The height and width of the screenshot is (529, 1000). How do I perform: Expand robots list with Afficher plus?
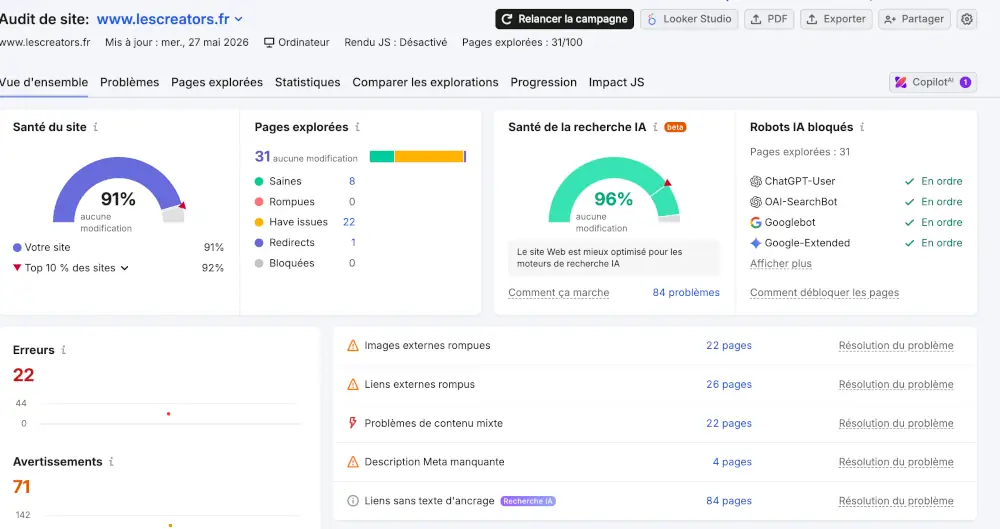point(781,264)
